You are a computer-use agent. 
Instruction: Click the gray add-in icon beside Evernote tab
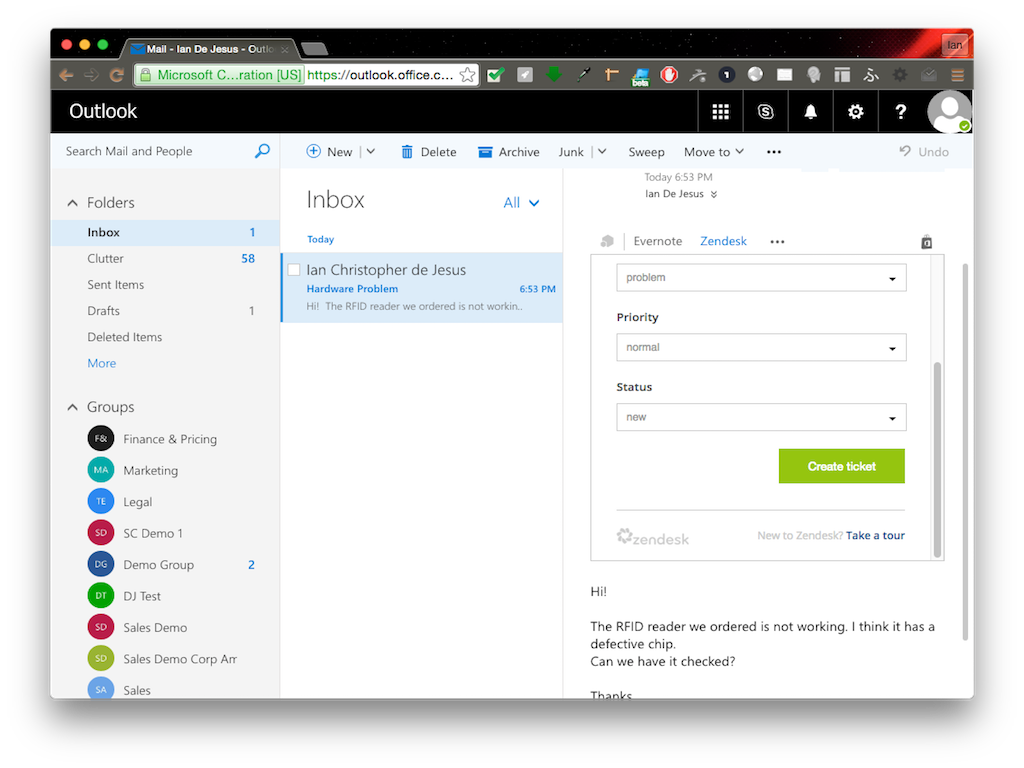pos(608,240)
